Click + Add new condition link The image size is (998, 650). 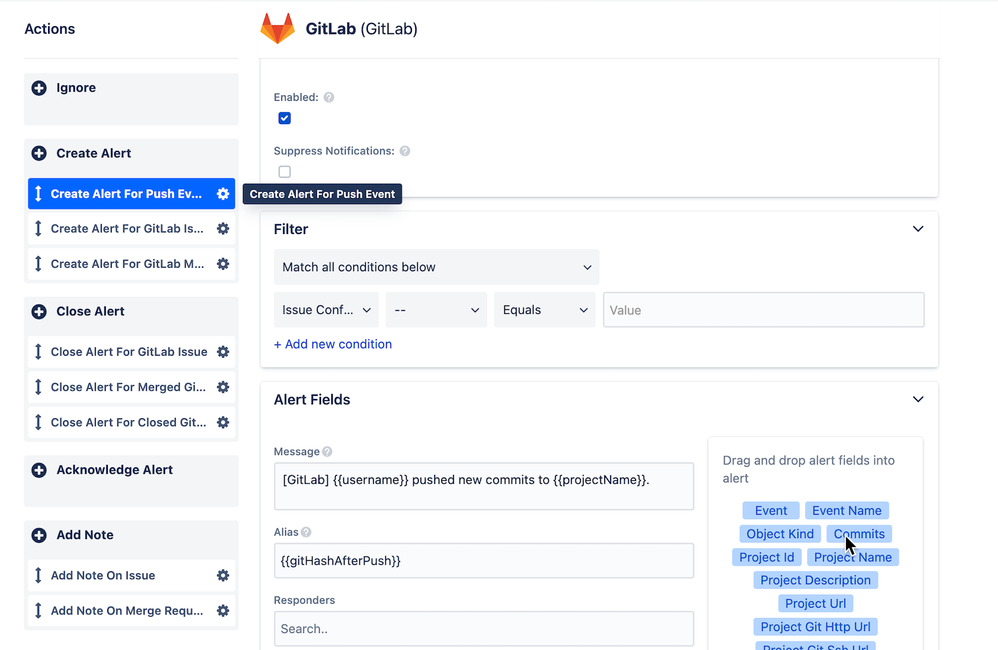pos(333,344)
